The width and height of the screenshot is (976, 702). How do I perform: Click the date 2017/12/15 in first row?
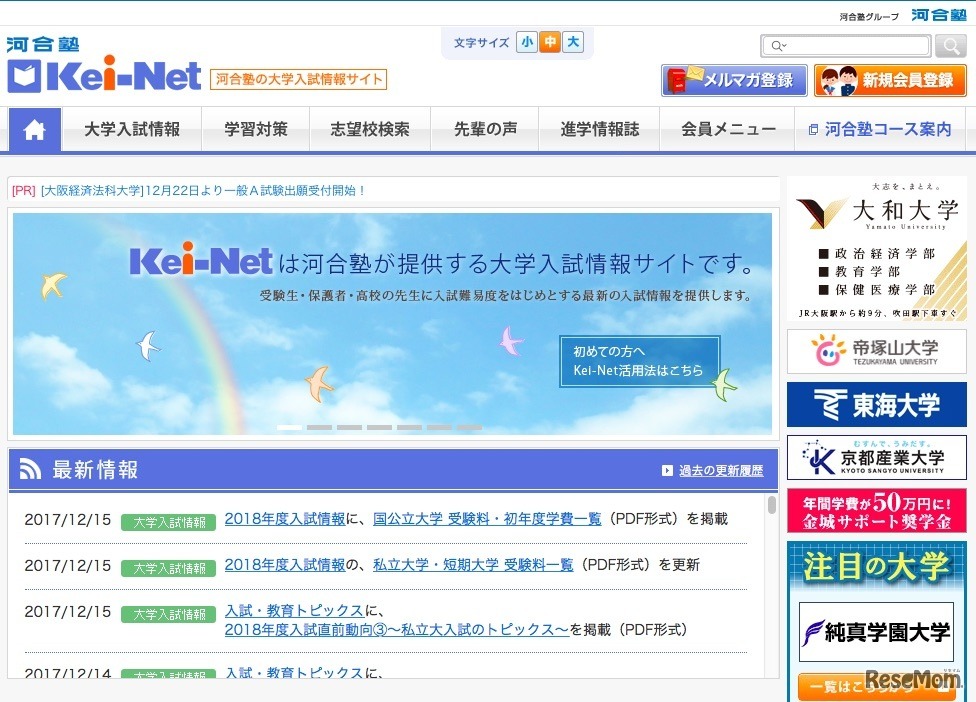(68, 520)
